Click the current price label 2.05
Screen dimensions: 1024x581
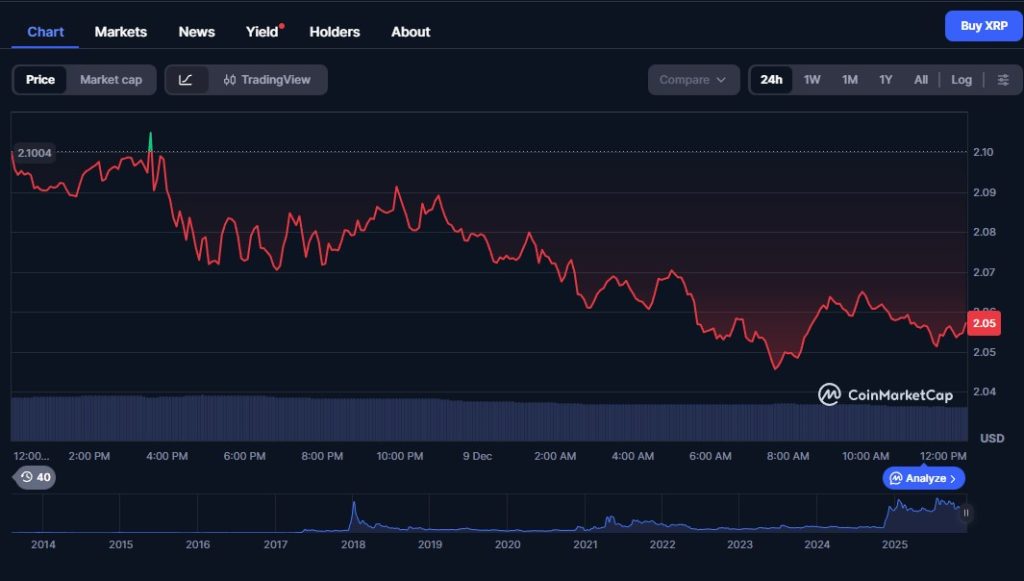984,323
